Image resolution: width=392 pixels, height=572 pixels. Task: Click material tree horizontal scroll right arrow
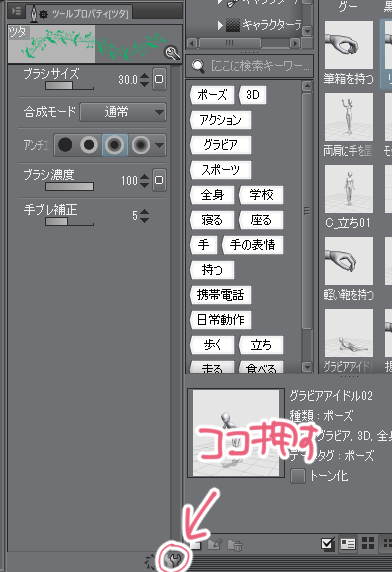pyautogui.click(x=295, y=43)
